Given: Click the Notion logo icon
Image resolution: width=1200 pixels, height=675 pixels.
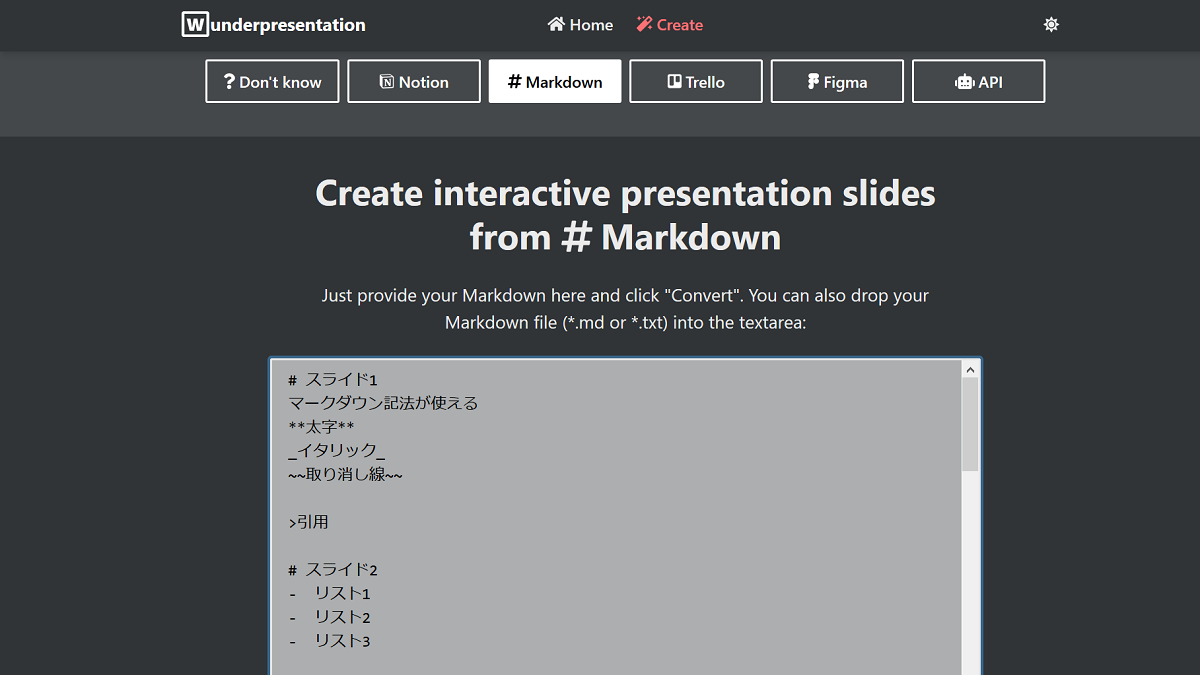Looking at the screenshot, I should click(387, 82).
